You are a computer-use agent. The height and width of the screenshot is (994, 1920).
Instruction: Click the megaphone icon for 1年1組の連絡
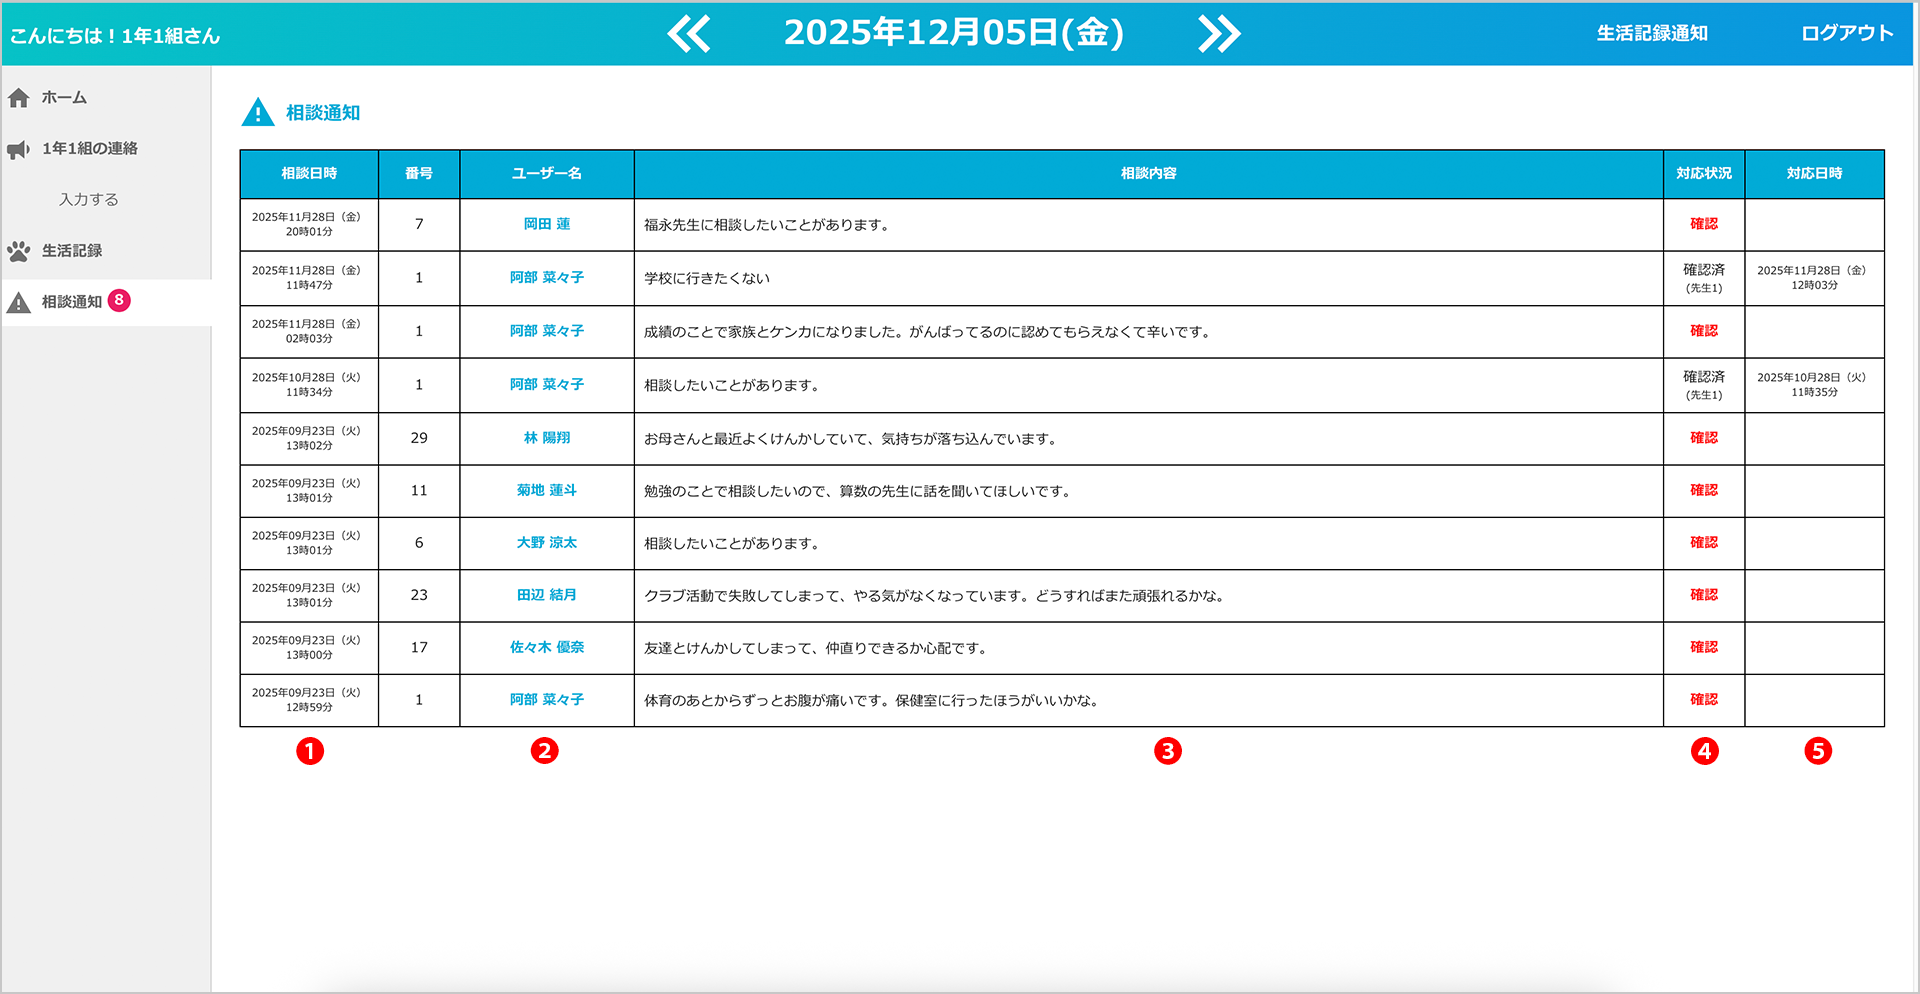point(19,149)
